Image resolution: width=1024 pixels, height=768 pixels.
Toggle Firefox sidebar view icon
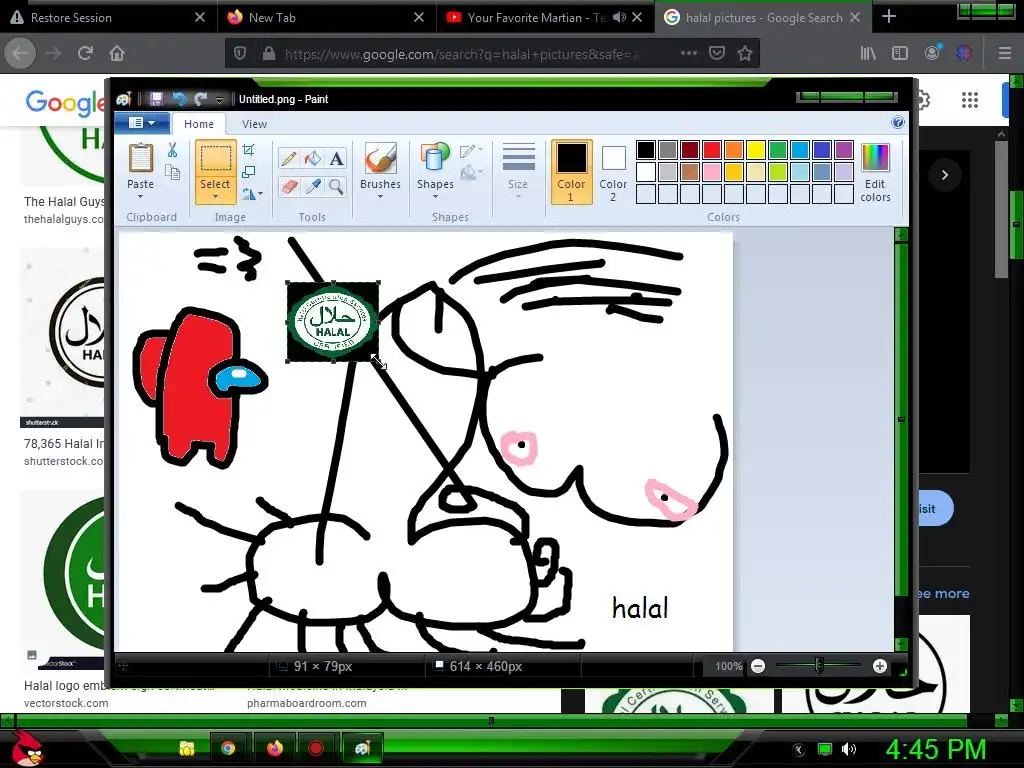click(900, 54)
